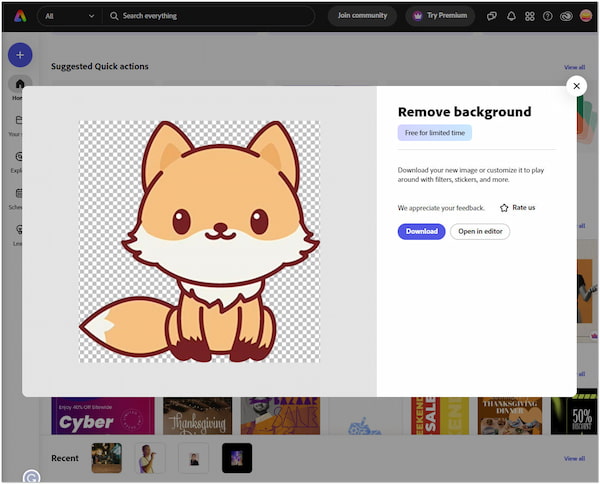The image size is (600, 484).
Task: Click the fox image preview
Action: [x=199, y=241]
